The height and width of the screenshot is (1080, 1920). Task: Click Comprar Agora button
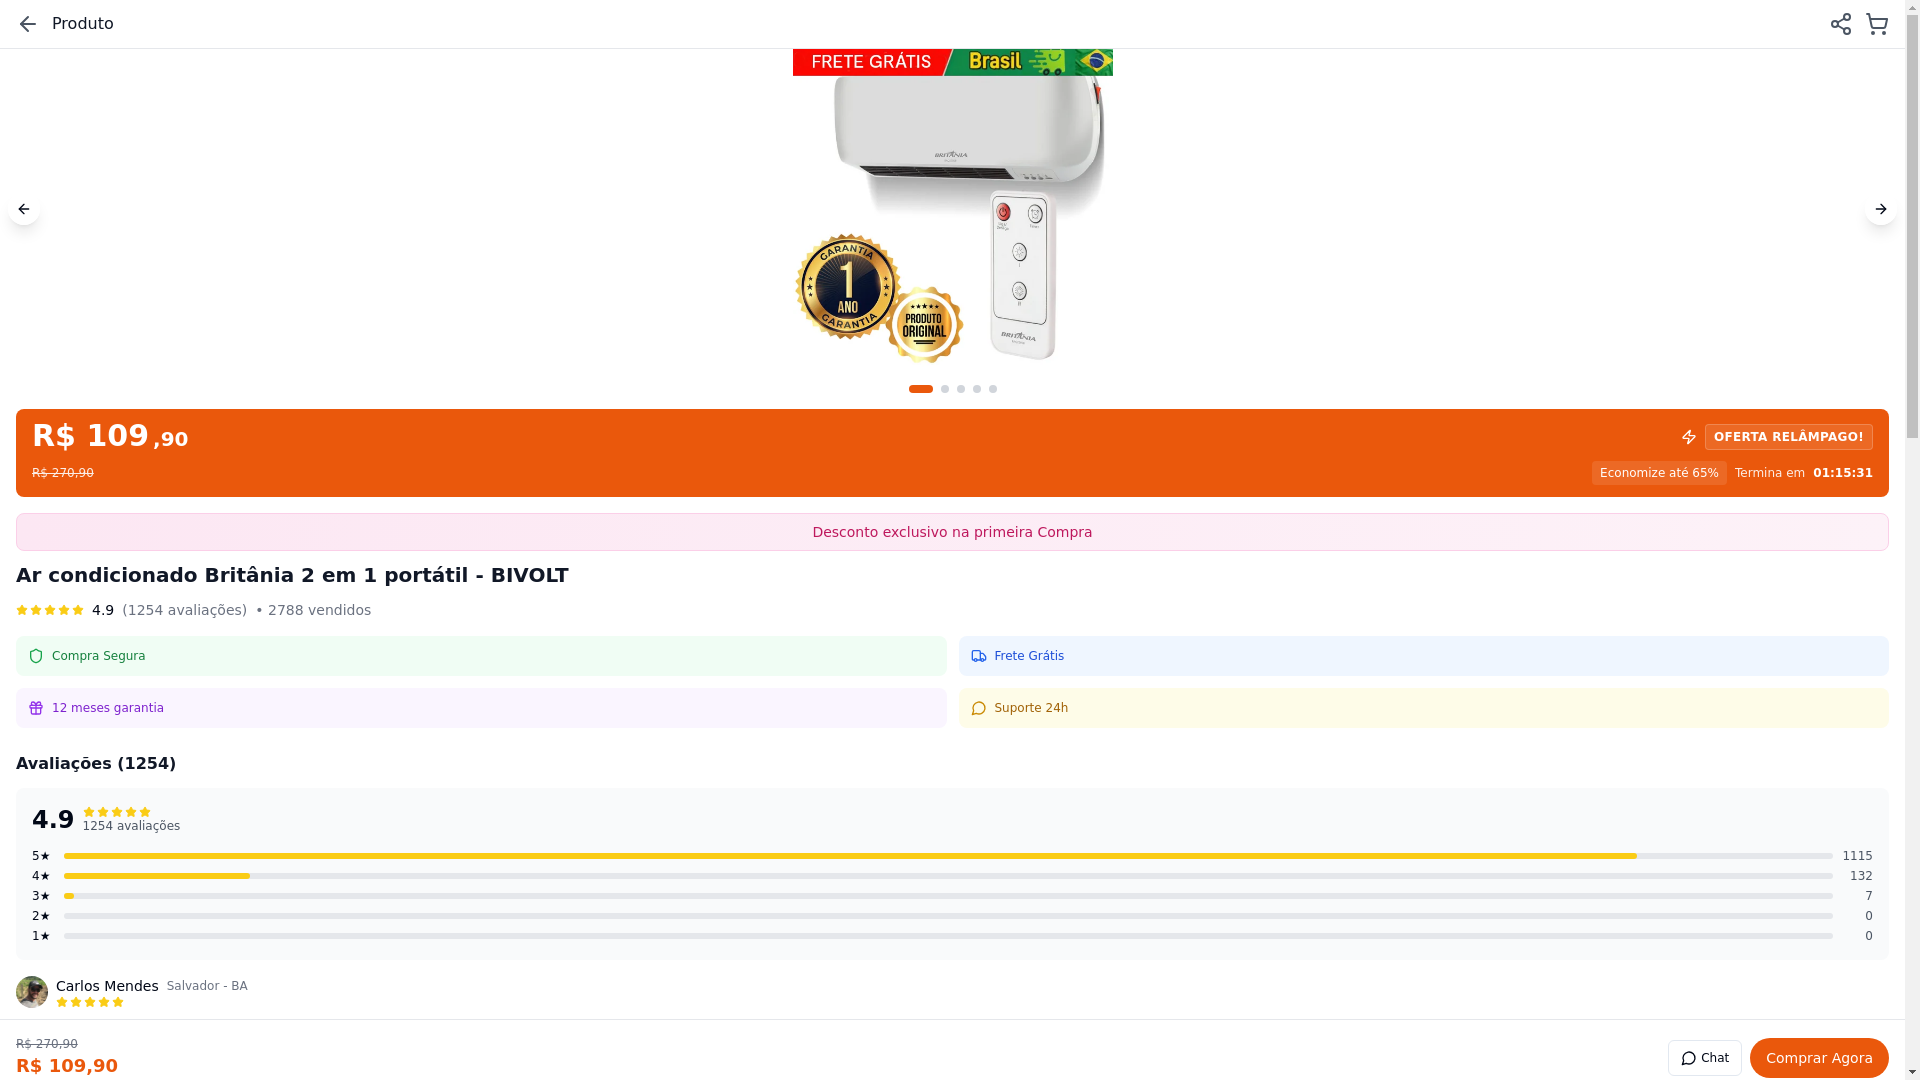(1819, 1058)
